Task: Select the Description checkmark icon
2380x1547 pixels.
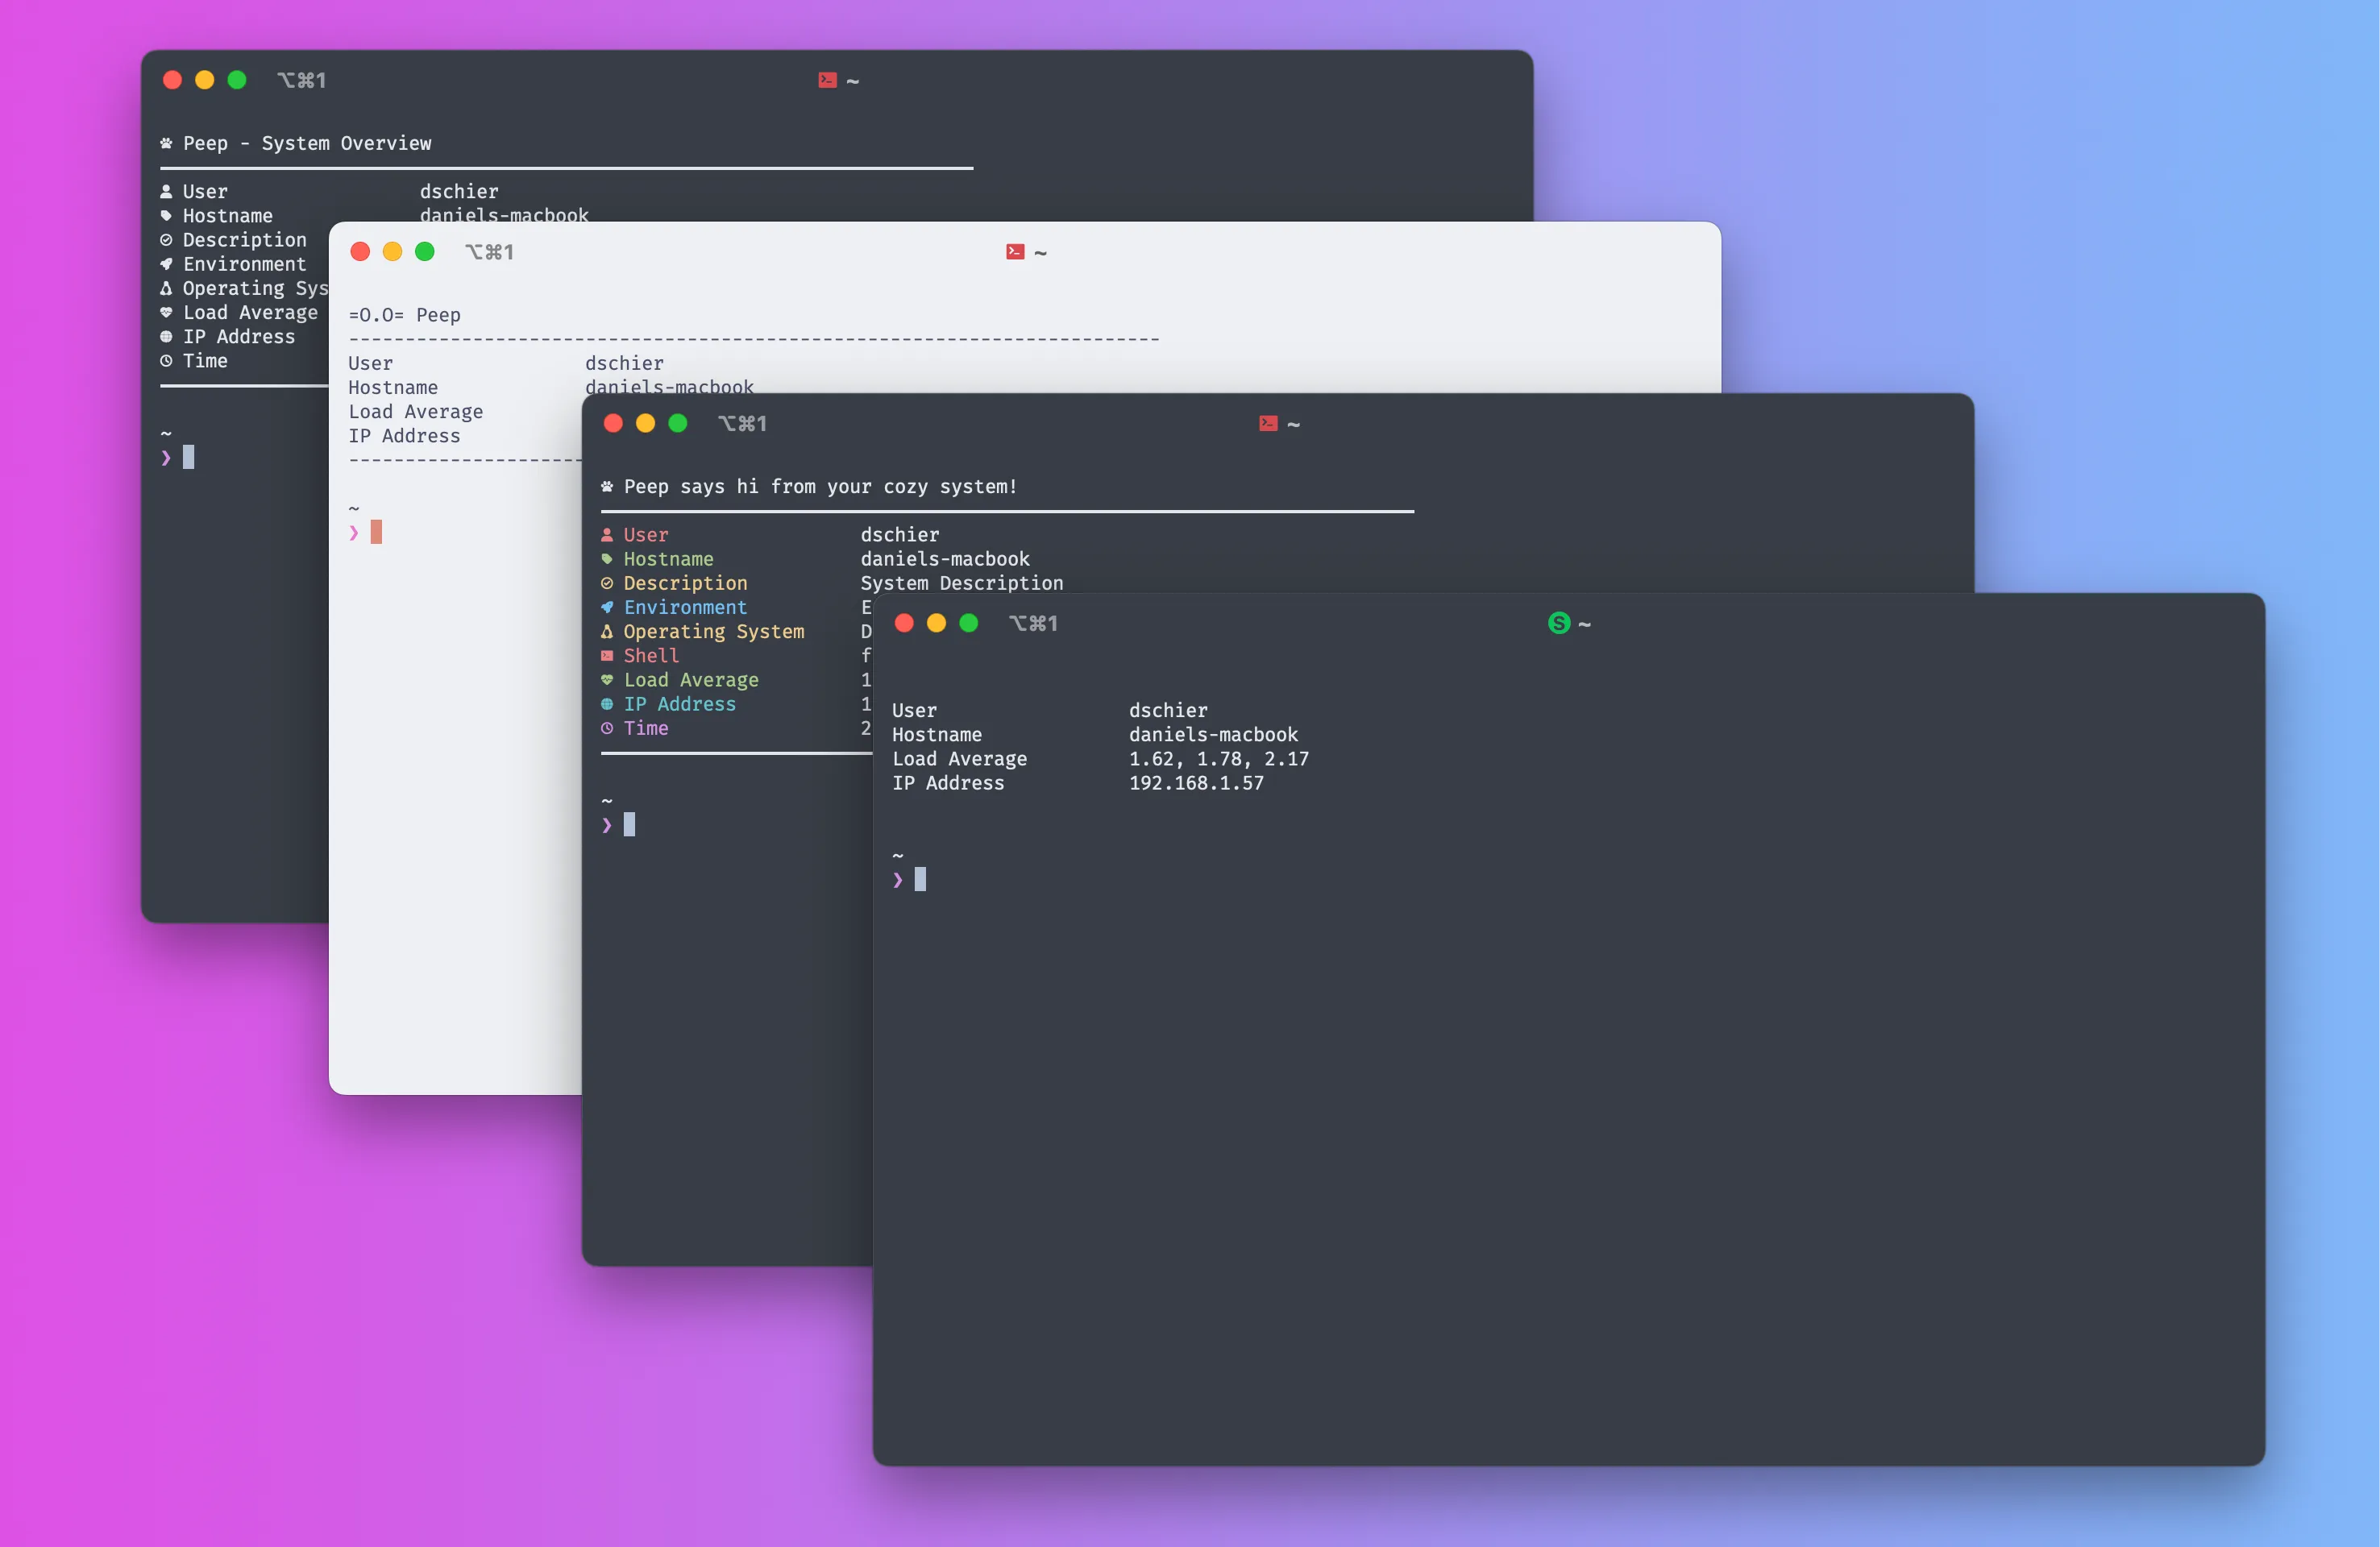Action: (x=607, y=583)
